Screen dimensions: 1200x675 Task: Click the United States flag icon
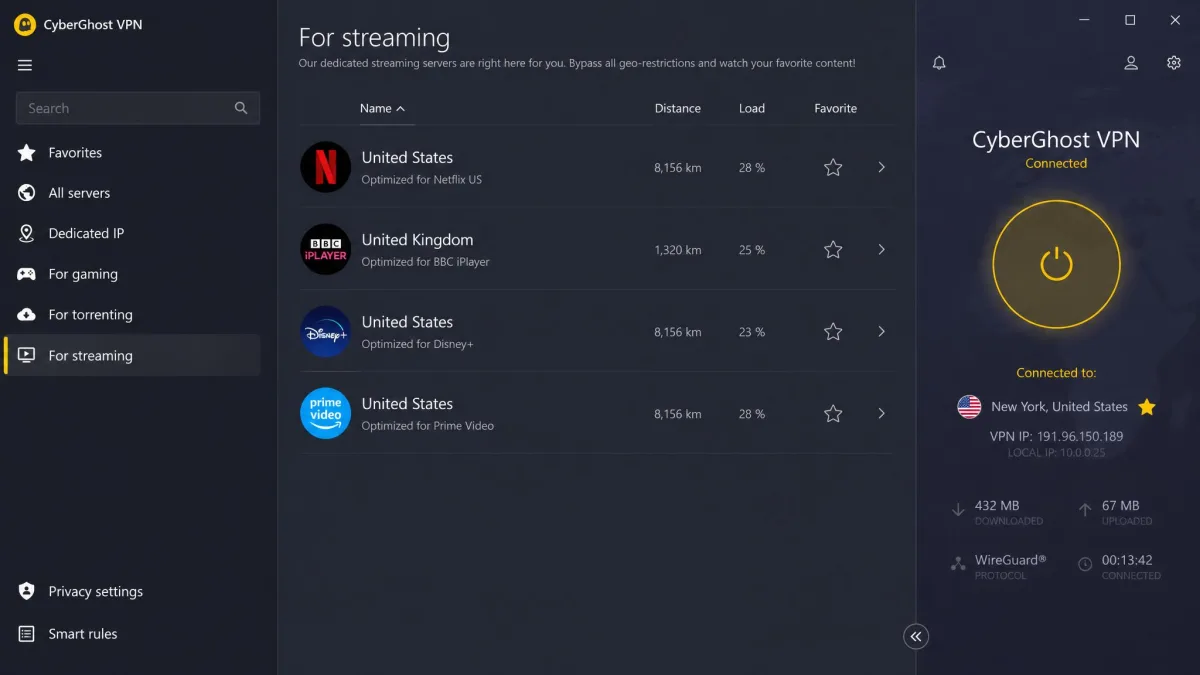(x=969, y=407)
